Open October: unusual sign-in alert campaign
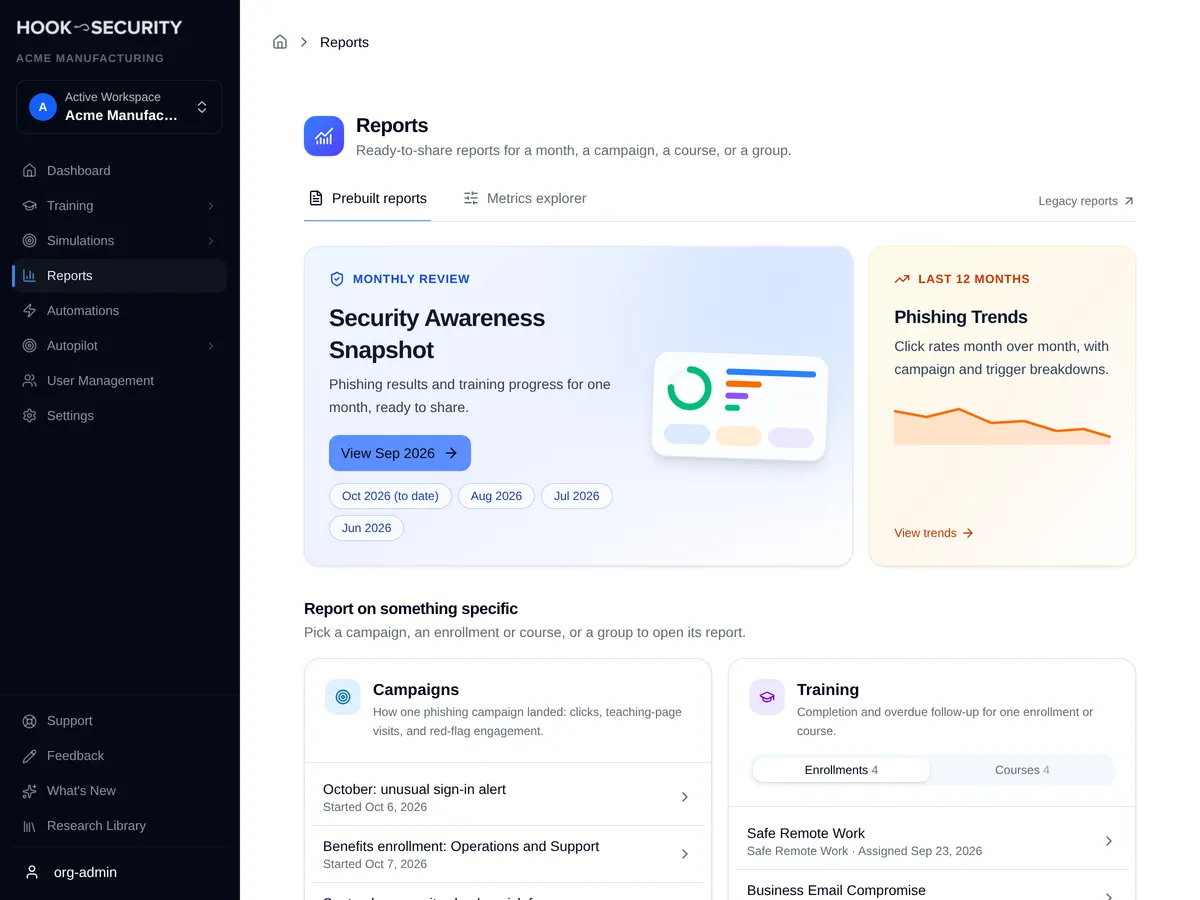The width and height of the screenshot is (1200, 900). coord(508,797)
